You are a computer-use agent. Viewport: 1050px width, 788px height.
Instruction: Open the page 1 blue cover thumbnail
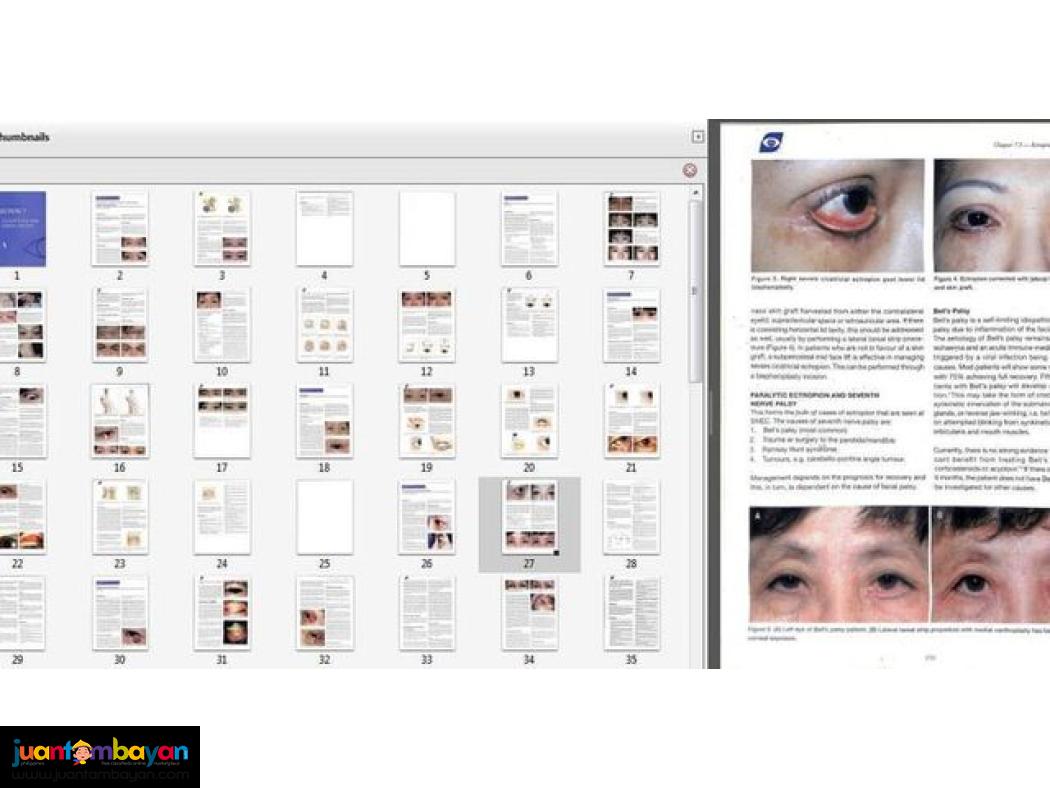click(x=23, y=229)
